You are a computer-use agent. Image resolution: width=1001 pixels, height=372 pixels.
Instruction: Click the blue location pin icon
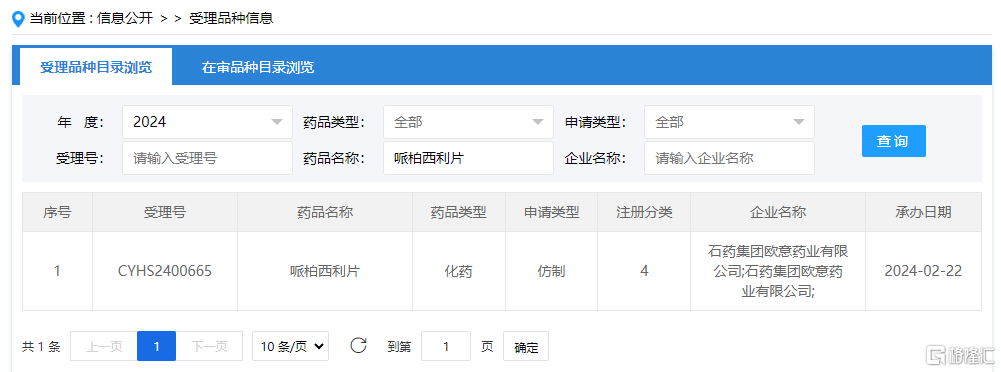19,19
